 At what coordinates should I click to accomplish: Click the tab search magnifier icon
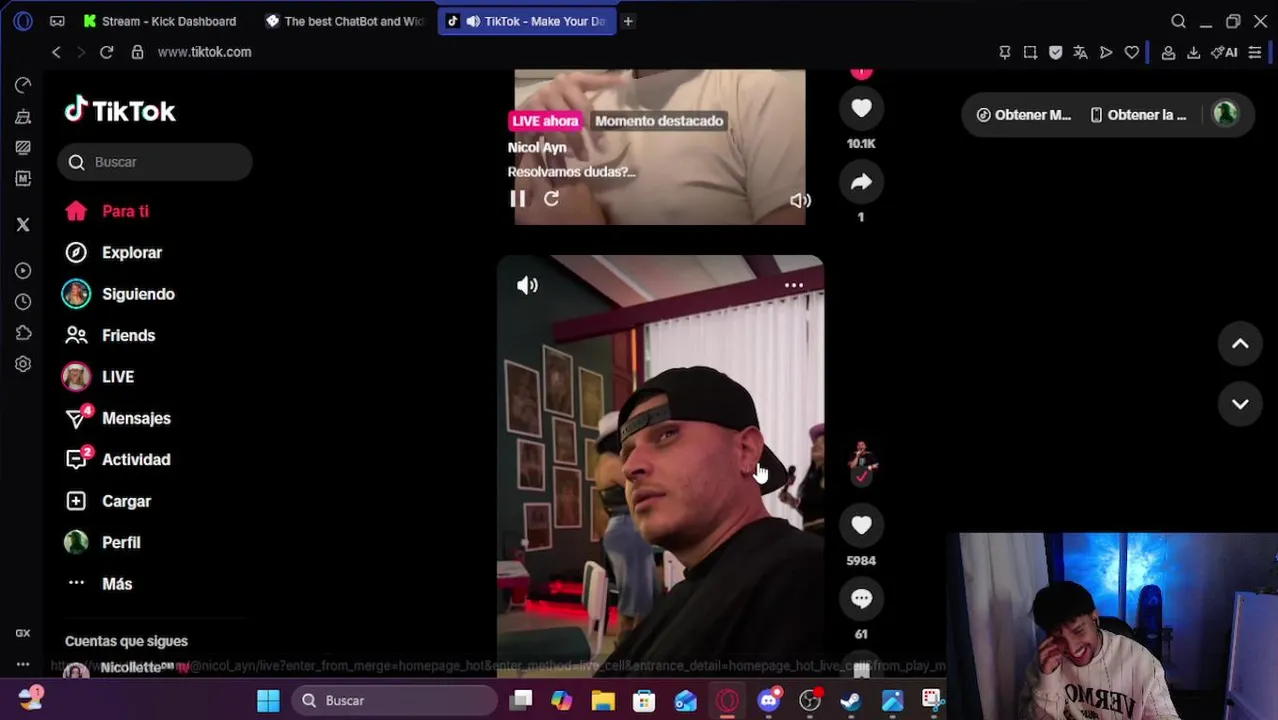pos(1178,21)
